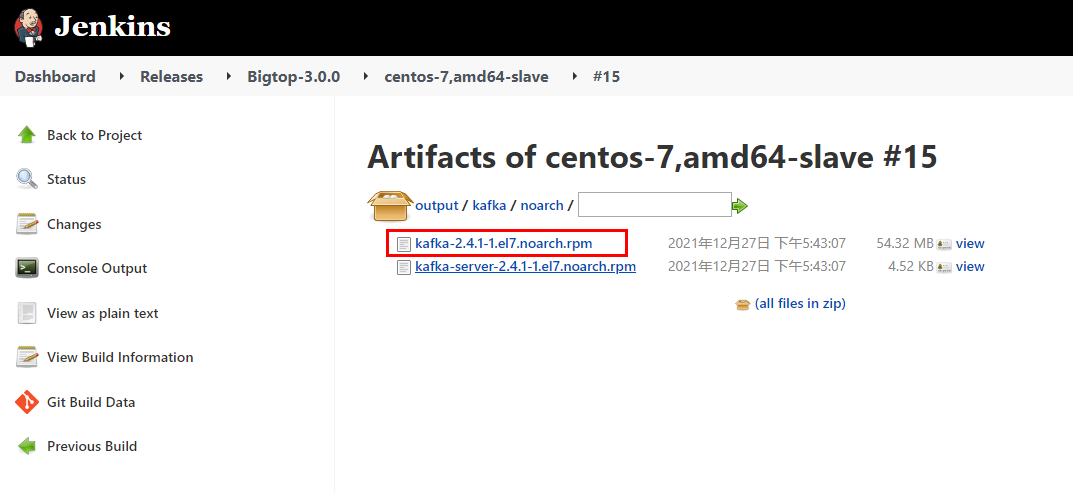Image resolution: width=1073 pixels, height=492 pixels.
Task: Click the Changes notepad icon
Action: (27, 224)
